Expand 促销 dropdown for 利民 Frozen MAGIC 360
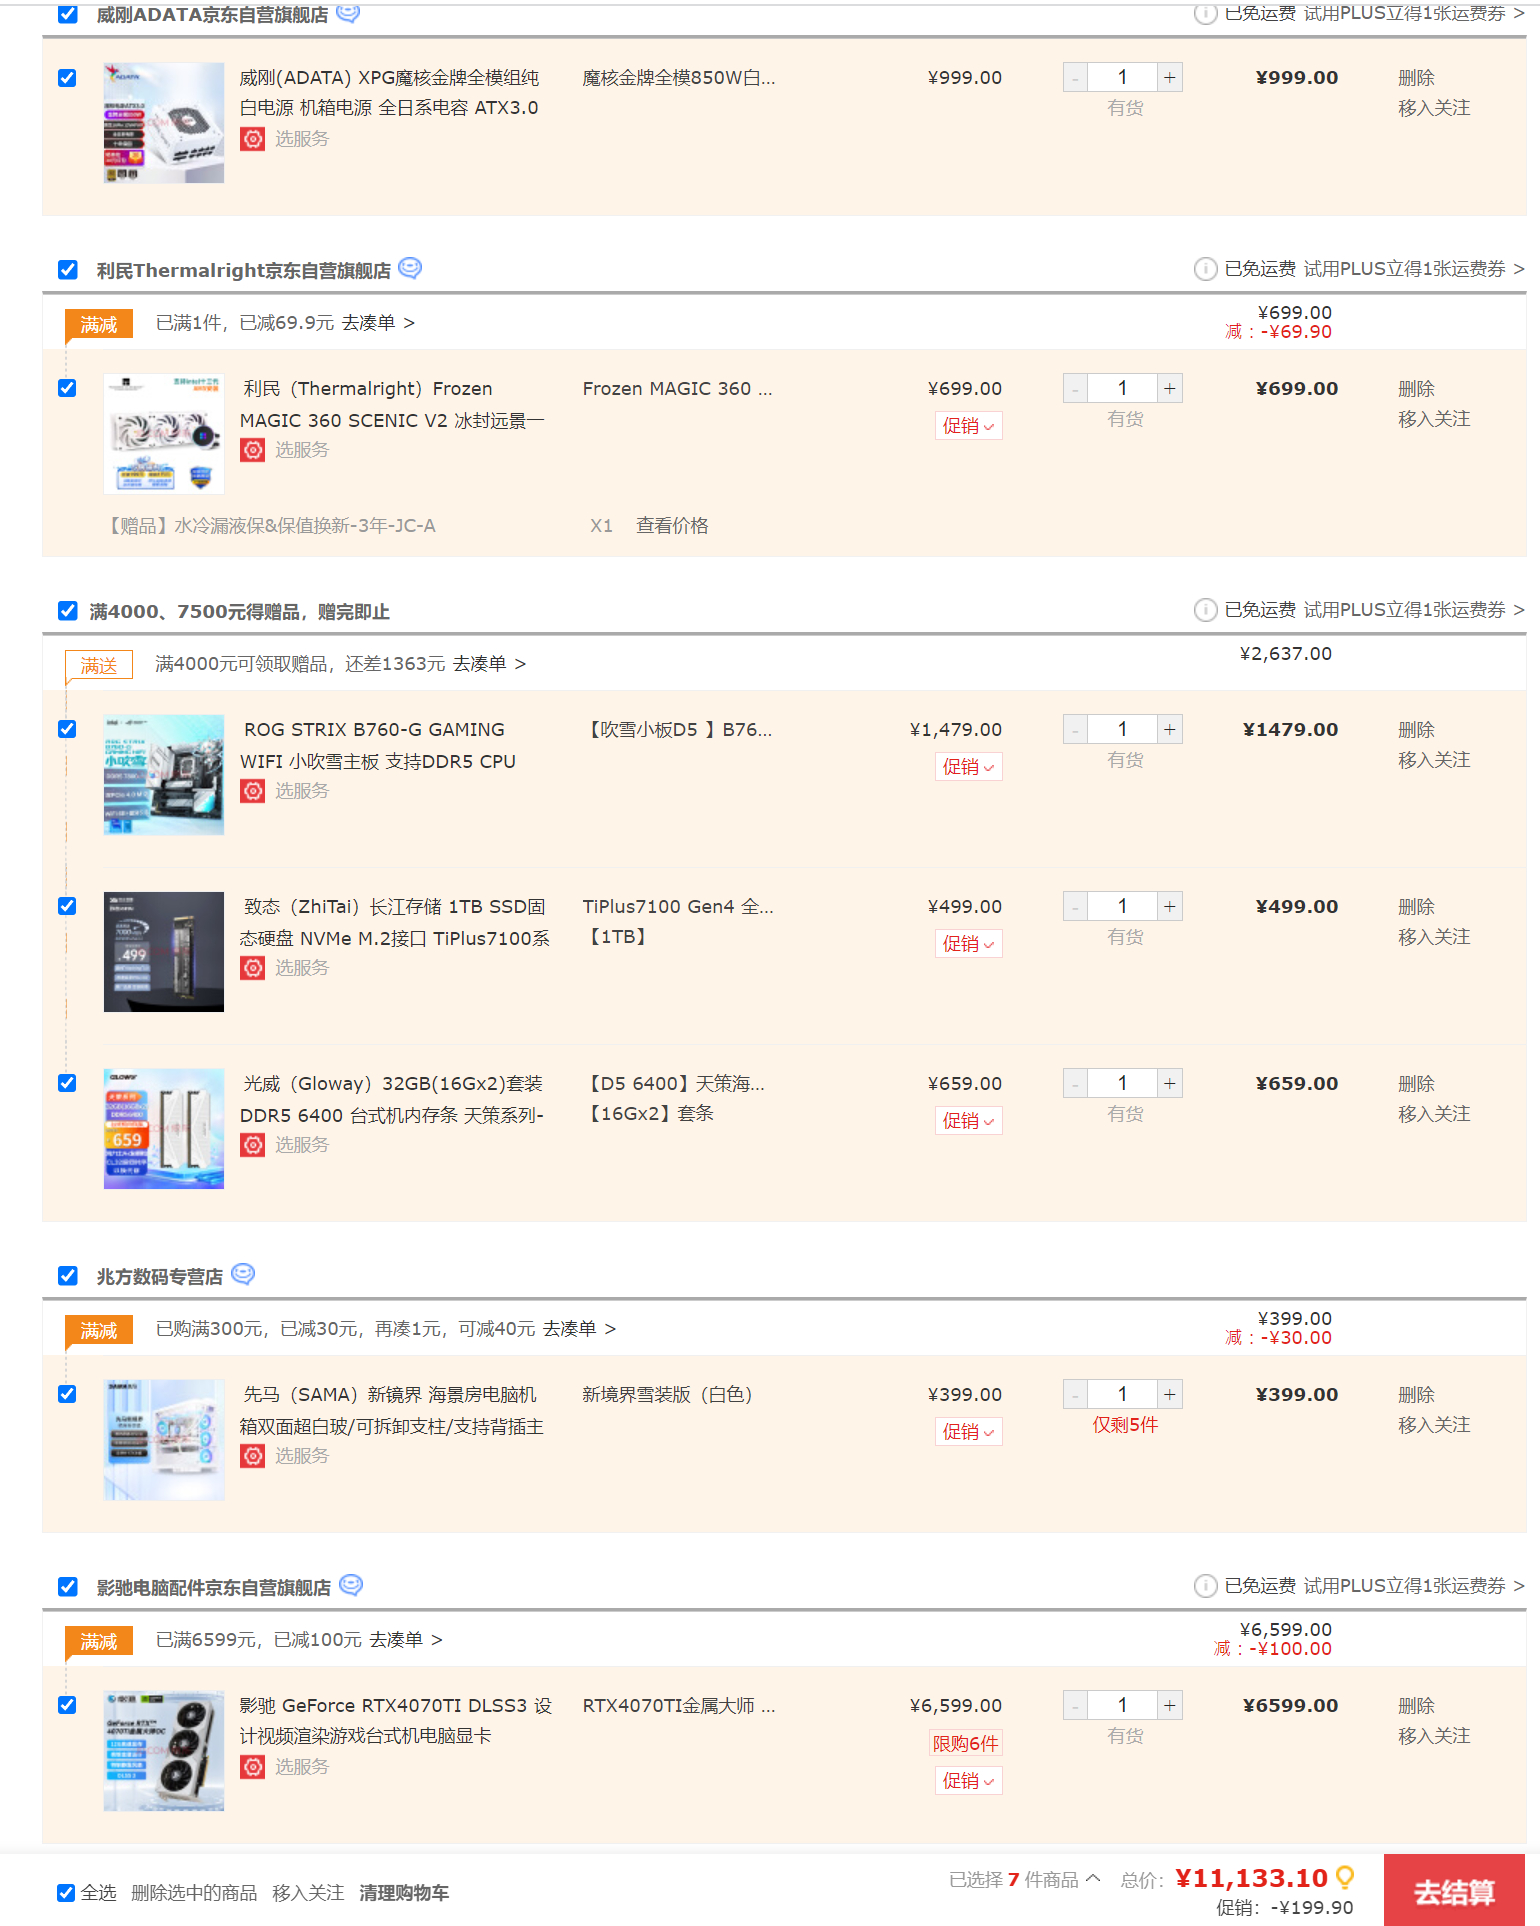 [x=968, y=426]
